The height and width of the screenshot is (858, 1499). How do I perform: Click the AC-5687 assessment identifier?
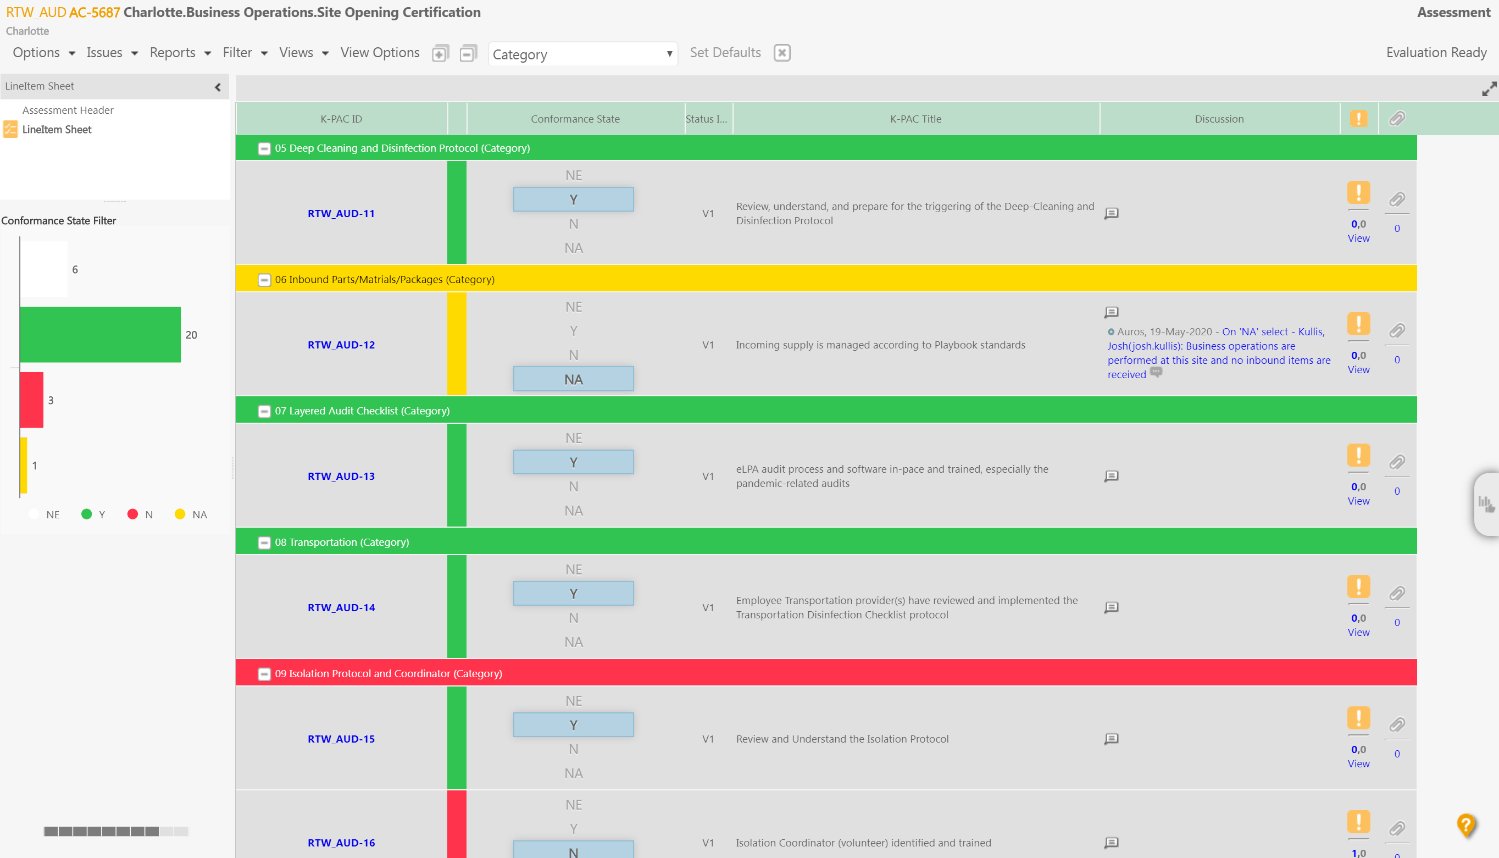(x=94, y=13)
